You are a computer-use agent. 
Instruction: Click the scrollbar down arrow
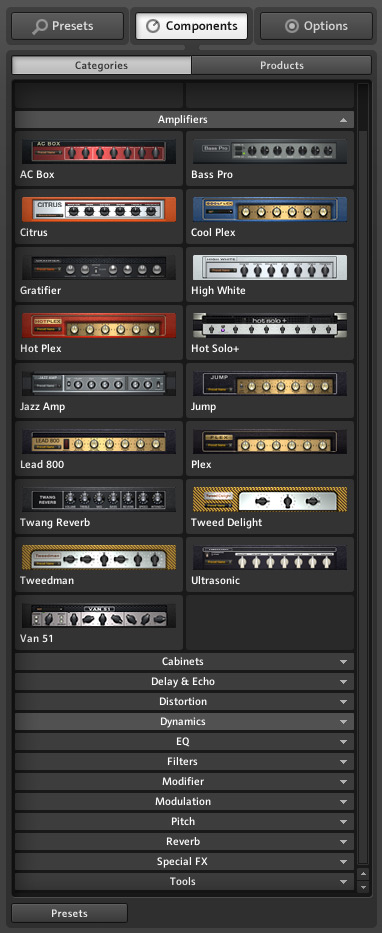(363, 887)
